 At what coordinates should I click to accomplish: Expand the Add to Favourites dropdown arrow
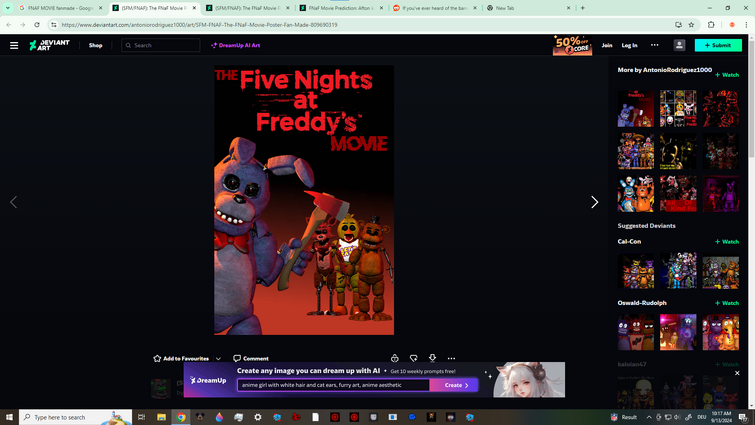click(218, 359)
